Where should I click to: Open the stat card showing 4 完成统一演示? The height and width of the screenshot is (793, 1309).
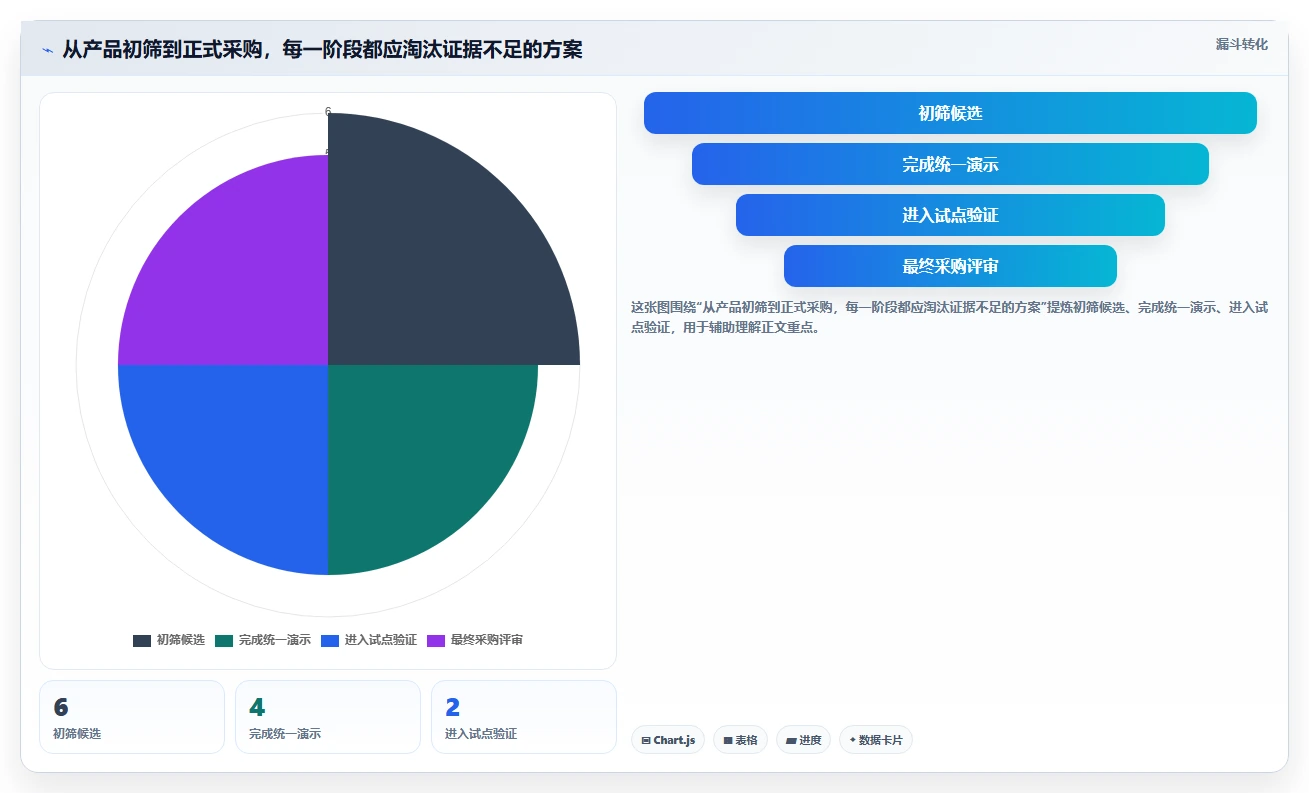pos(328,717)
